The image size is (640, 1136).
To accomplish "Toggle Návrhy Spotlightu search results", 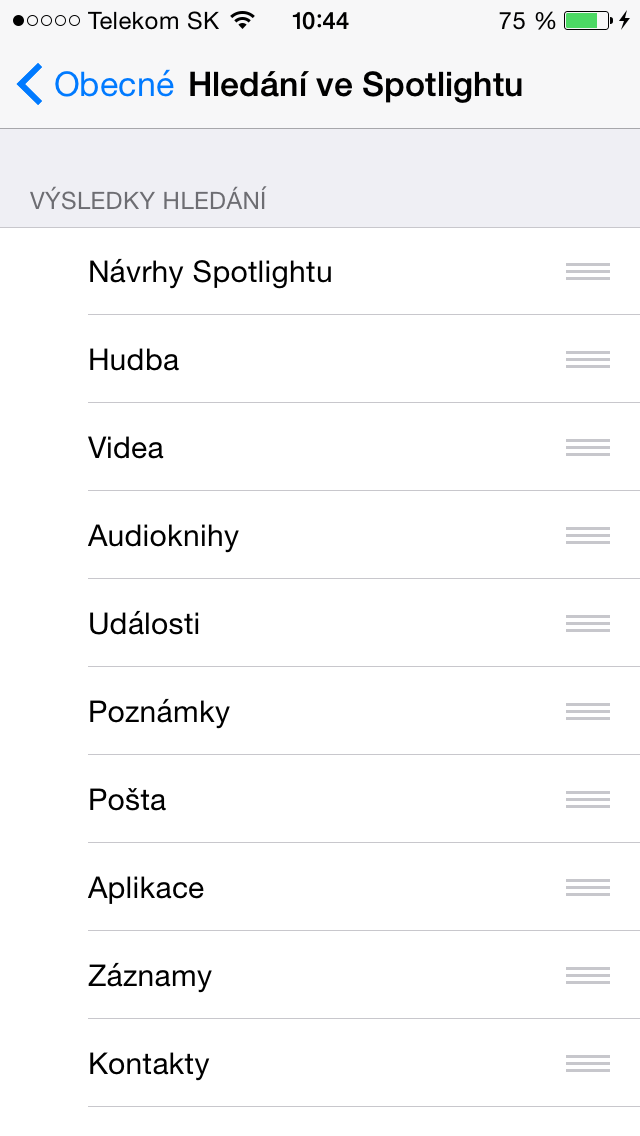I will click(x=300, y=272).
